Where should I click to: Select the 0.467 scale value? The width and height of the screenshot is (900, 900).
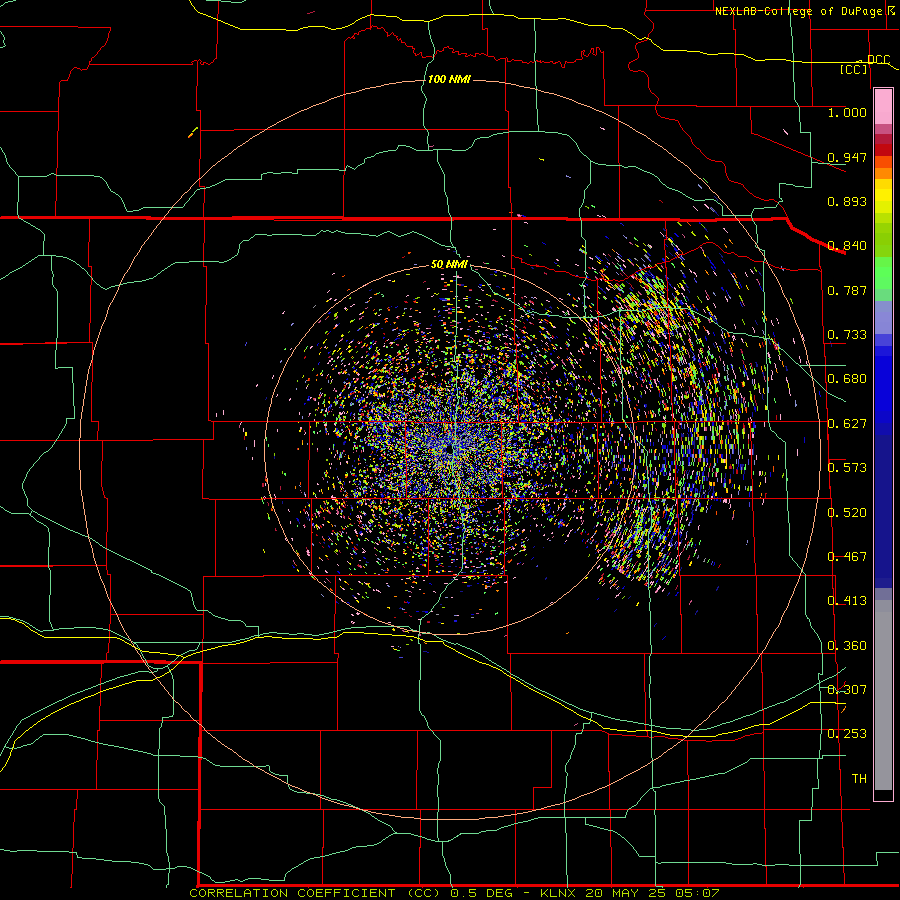pos(847,557)
